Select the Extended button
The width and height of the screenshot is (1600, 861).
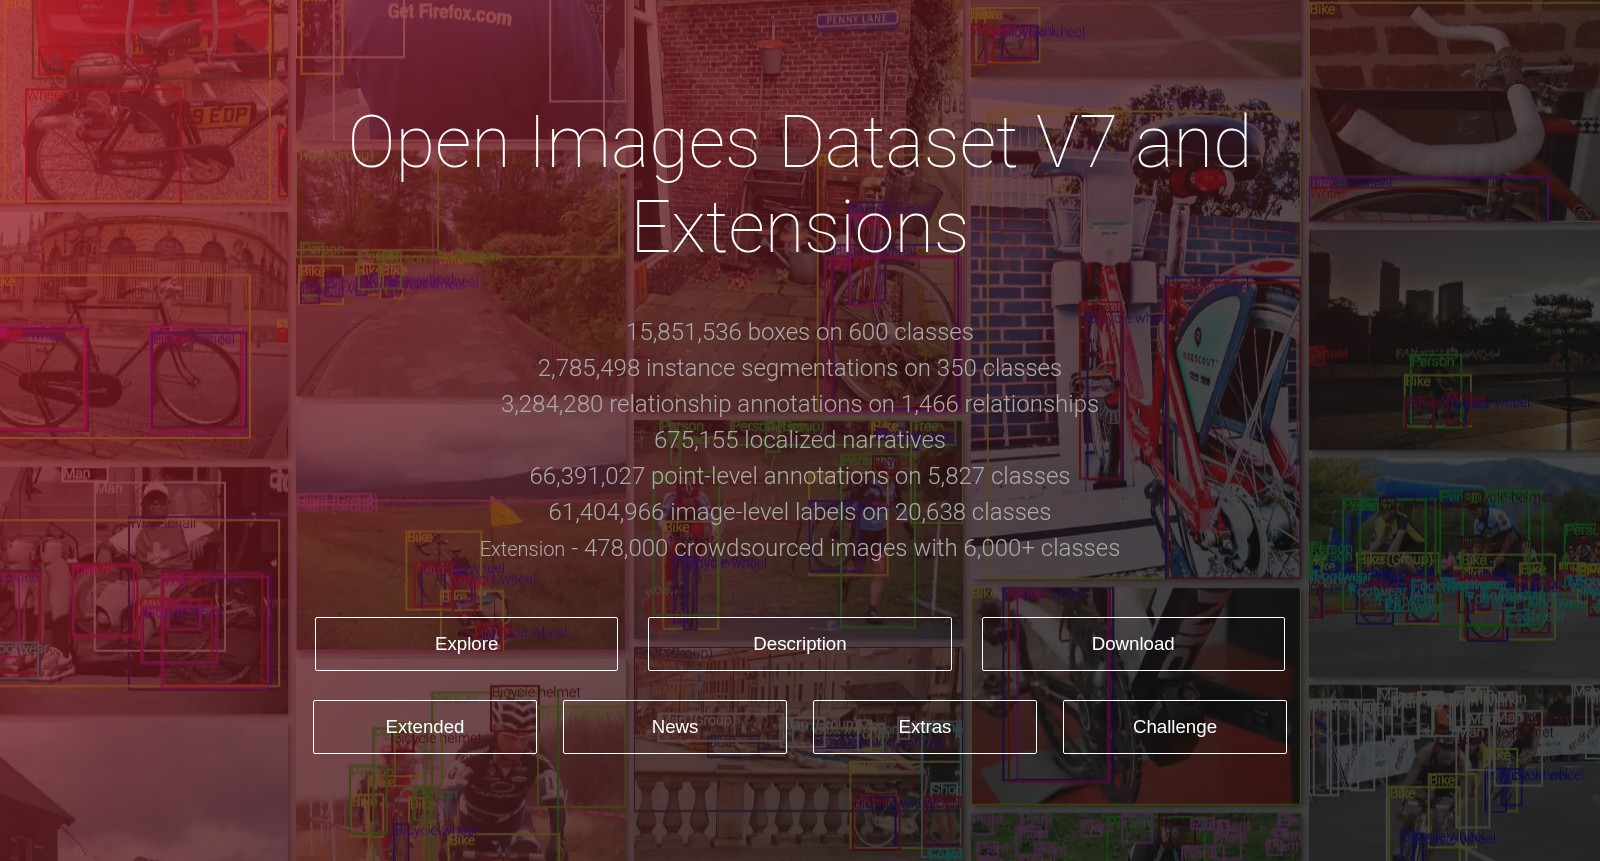click(425, 727)
